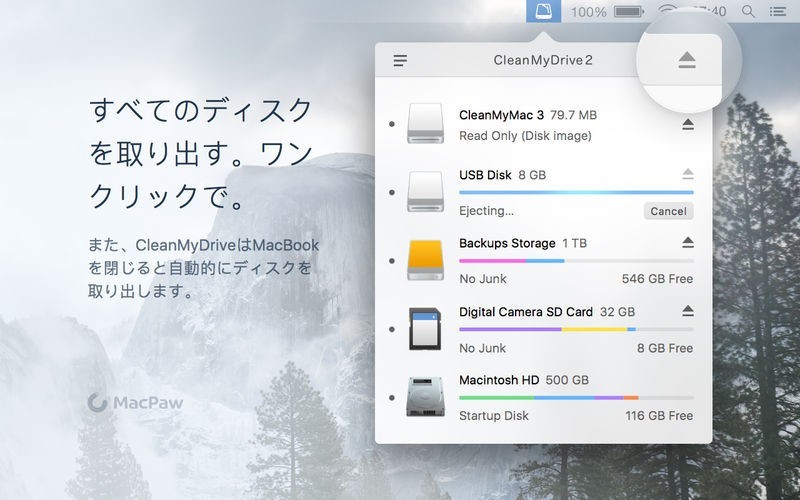Click Backups Storage usage bar
Screen dimensions: 800x500
pos(575,261)
